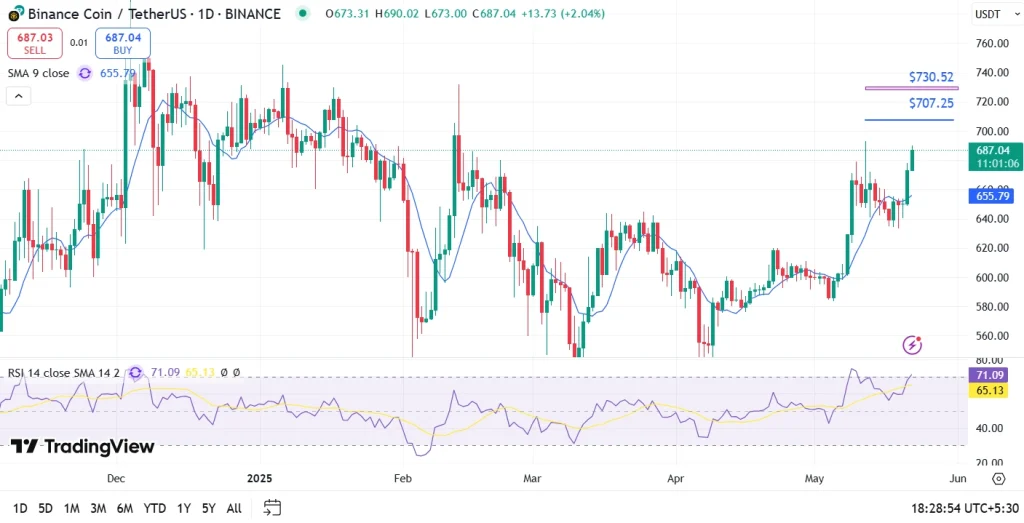This screenshot has height=523, width=1024.
Task: Click the Dec label on time axis
Action: pyautogui.click(x=116, y=479)
